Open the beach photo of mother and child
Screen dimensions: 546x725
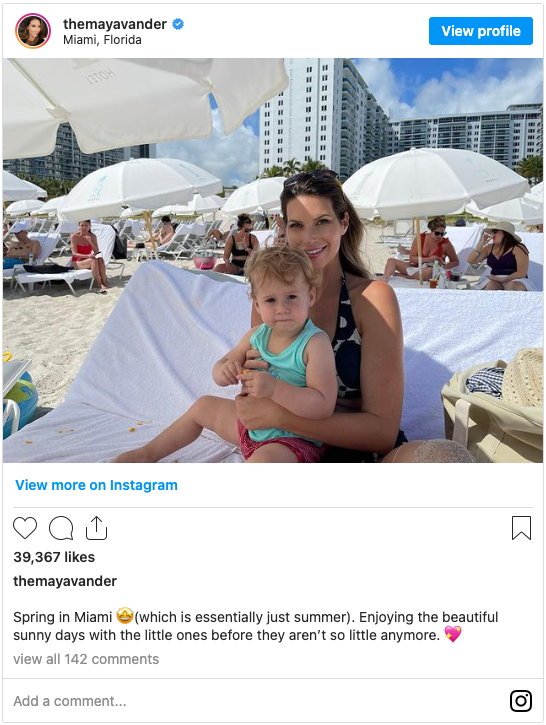point(273,260)
